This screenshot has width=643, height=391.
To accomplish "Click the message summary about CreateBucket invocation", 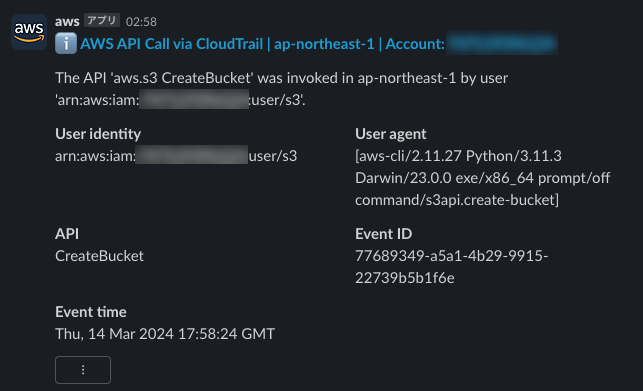I will [x=281, y=89].
